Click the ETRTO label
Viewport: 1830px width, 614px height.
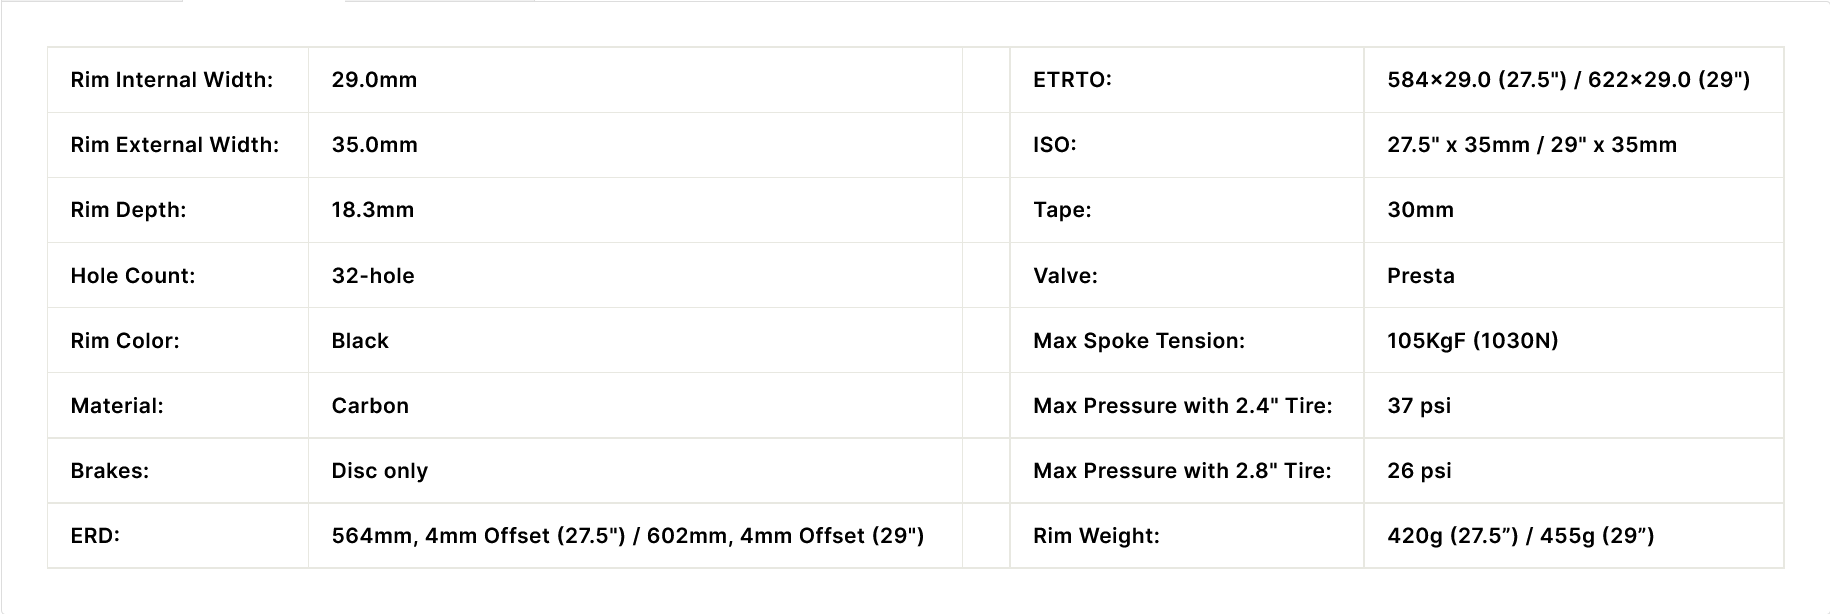1072,80
